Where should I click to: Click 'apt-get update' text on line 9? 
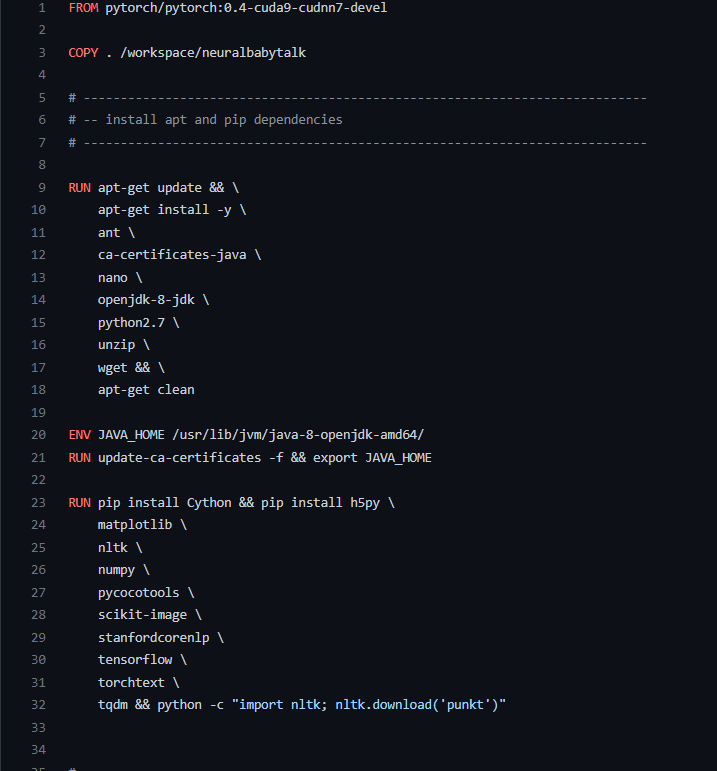pyautogui.click(x=149, y=188)
